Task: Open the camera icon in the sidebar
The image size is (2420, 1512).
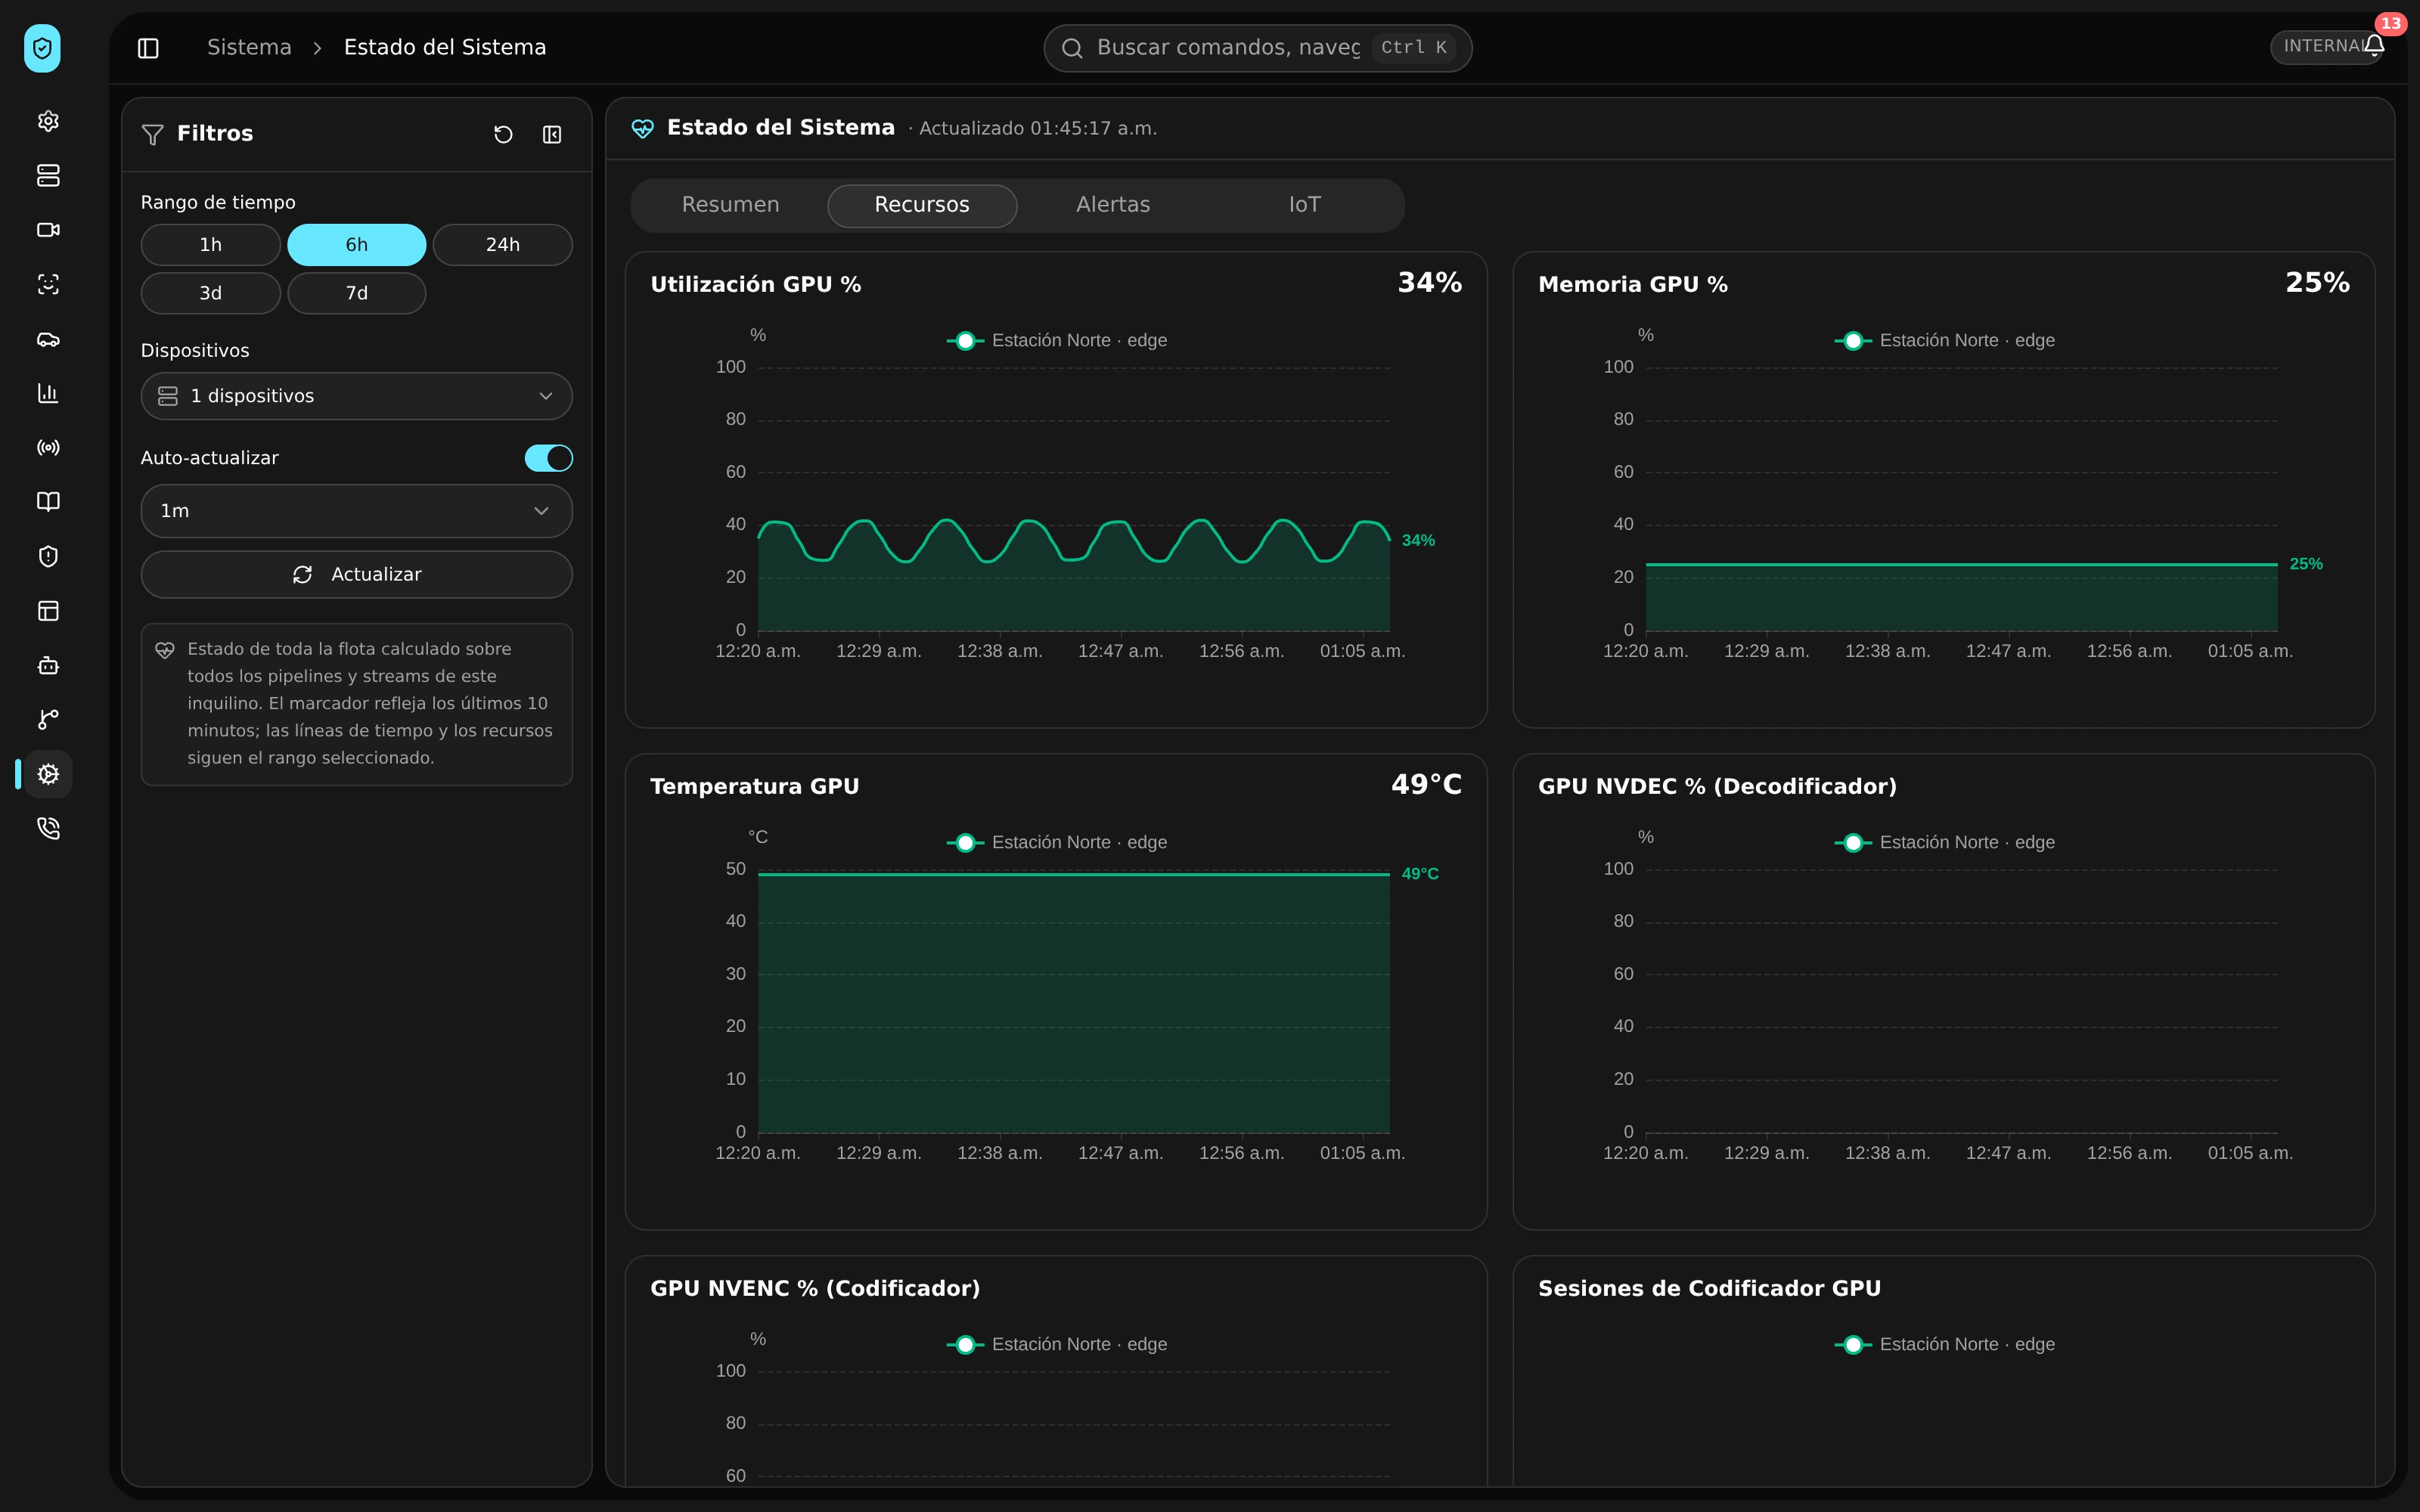Action: point(48,230)
